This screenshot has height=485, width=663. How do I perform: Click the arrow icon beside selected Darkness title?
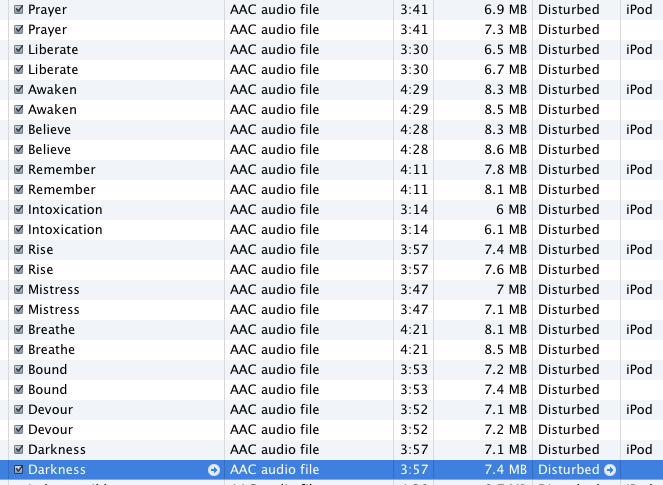tap(214, 470)
